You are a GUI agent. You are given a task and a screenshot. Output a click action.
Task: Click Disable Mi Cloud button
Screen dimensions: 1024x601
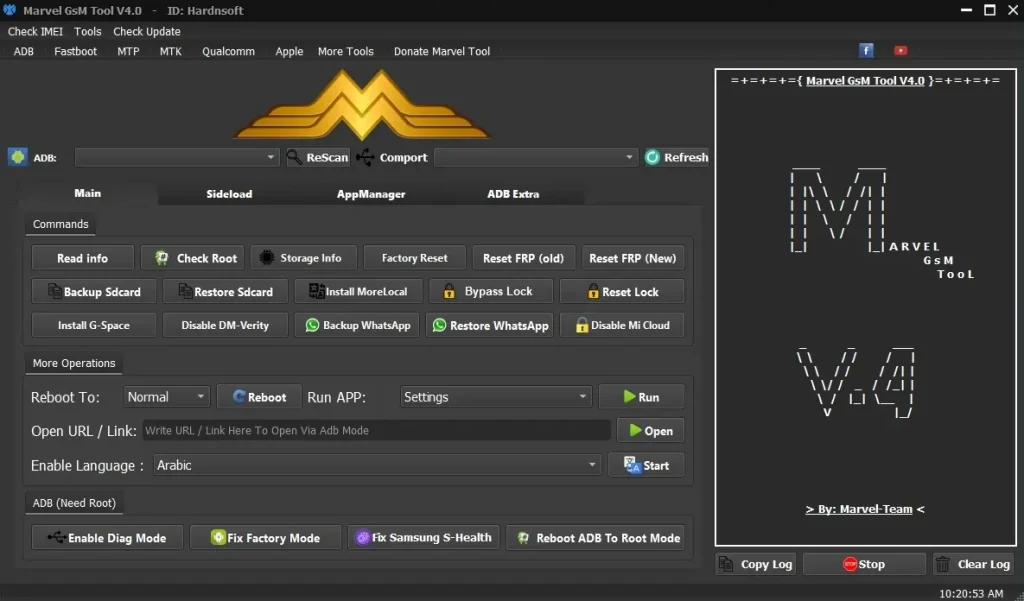point(622,325)
